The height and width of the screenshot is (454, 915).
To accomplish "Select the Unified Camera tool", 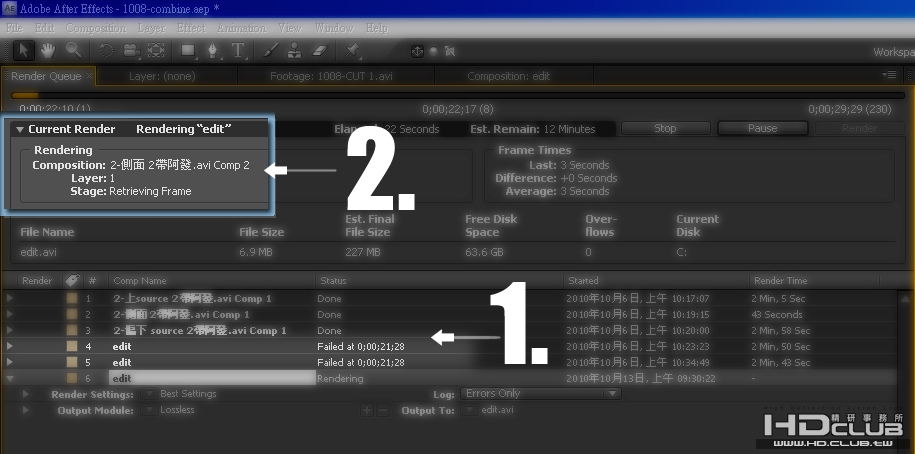I will (132, 51).
